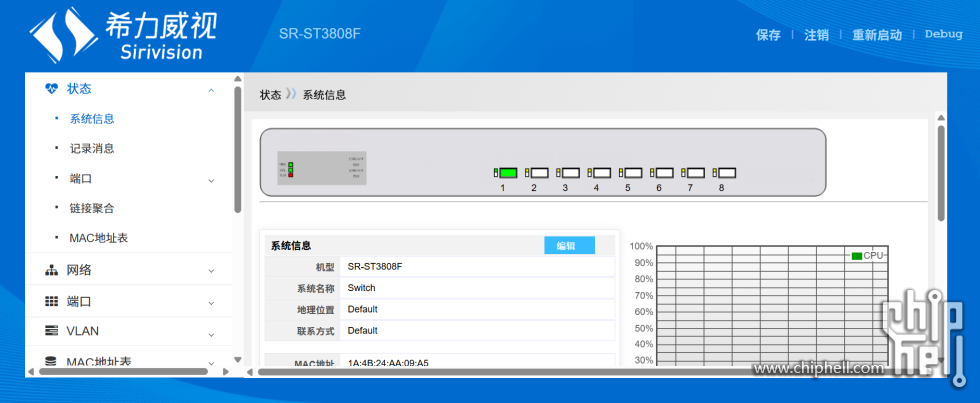Select MAC地址表 under 状态
Viewport: 980px width, 403px height.
(98, 239)
